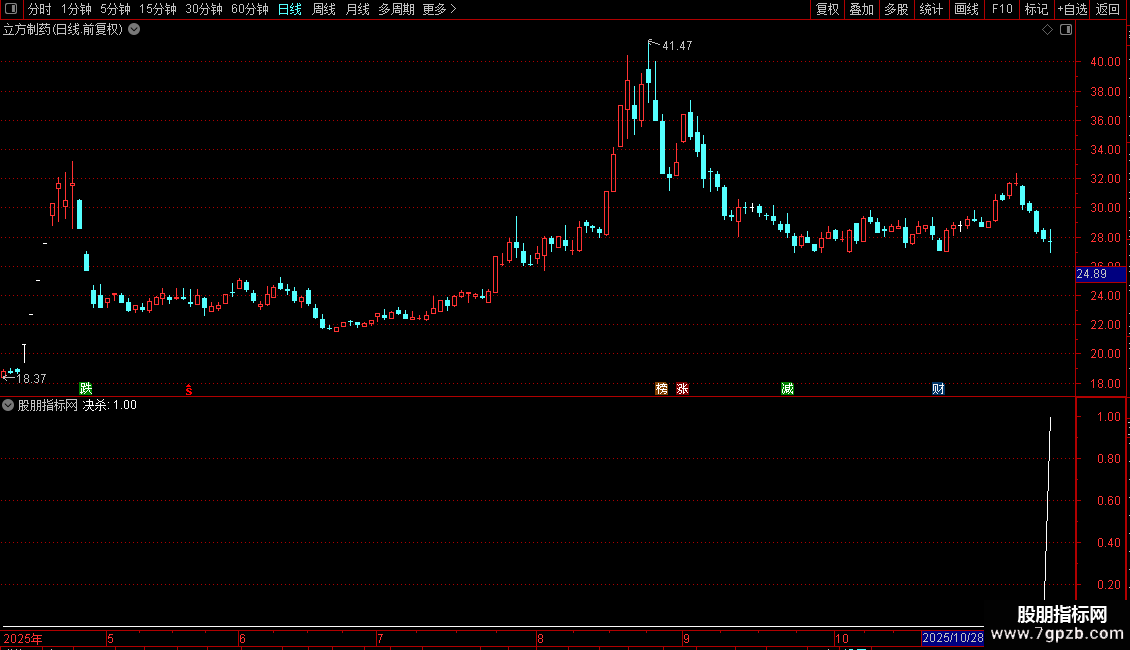Screen dimensions: 1130x650
Task: Click month 9 on the time axis
Action: 686,638
